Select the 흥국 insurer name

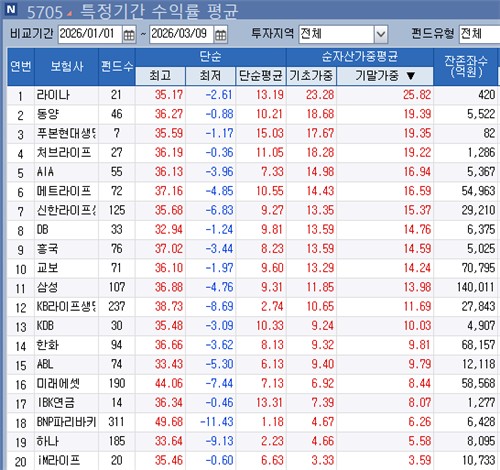pos(47,249)
